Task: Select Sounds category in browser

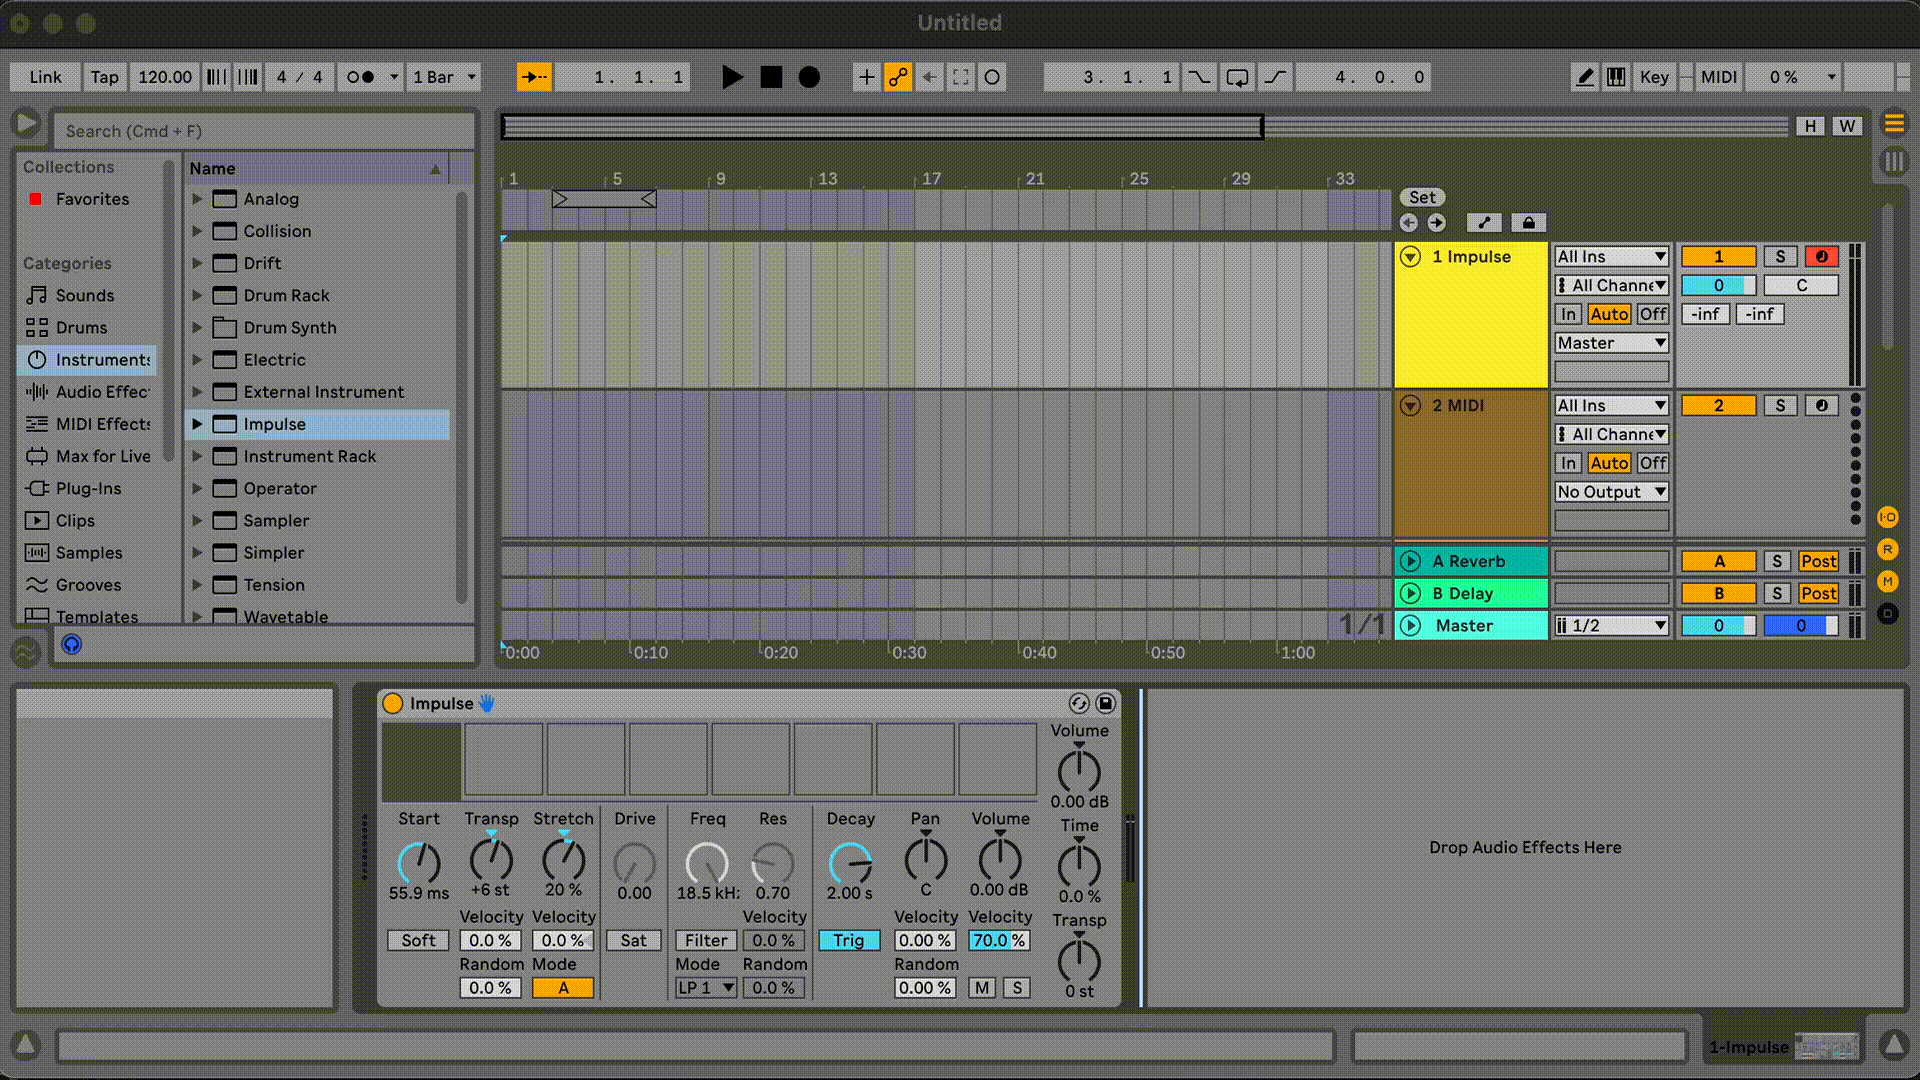Action: (x=85, y=295)
